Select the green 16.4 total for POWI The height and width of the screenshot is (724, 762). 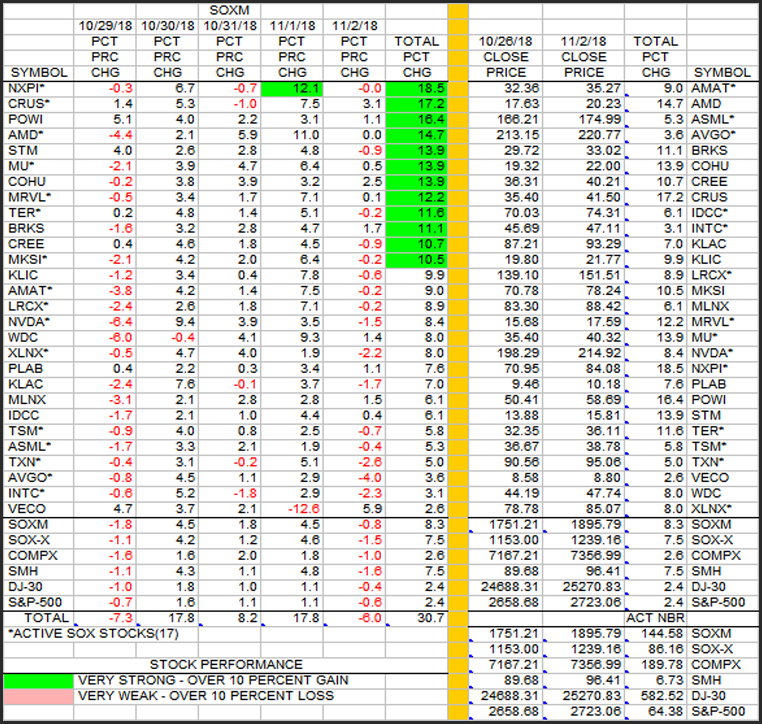(417, 120)
